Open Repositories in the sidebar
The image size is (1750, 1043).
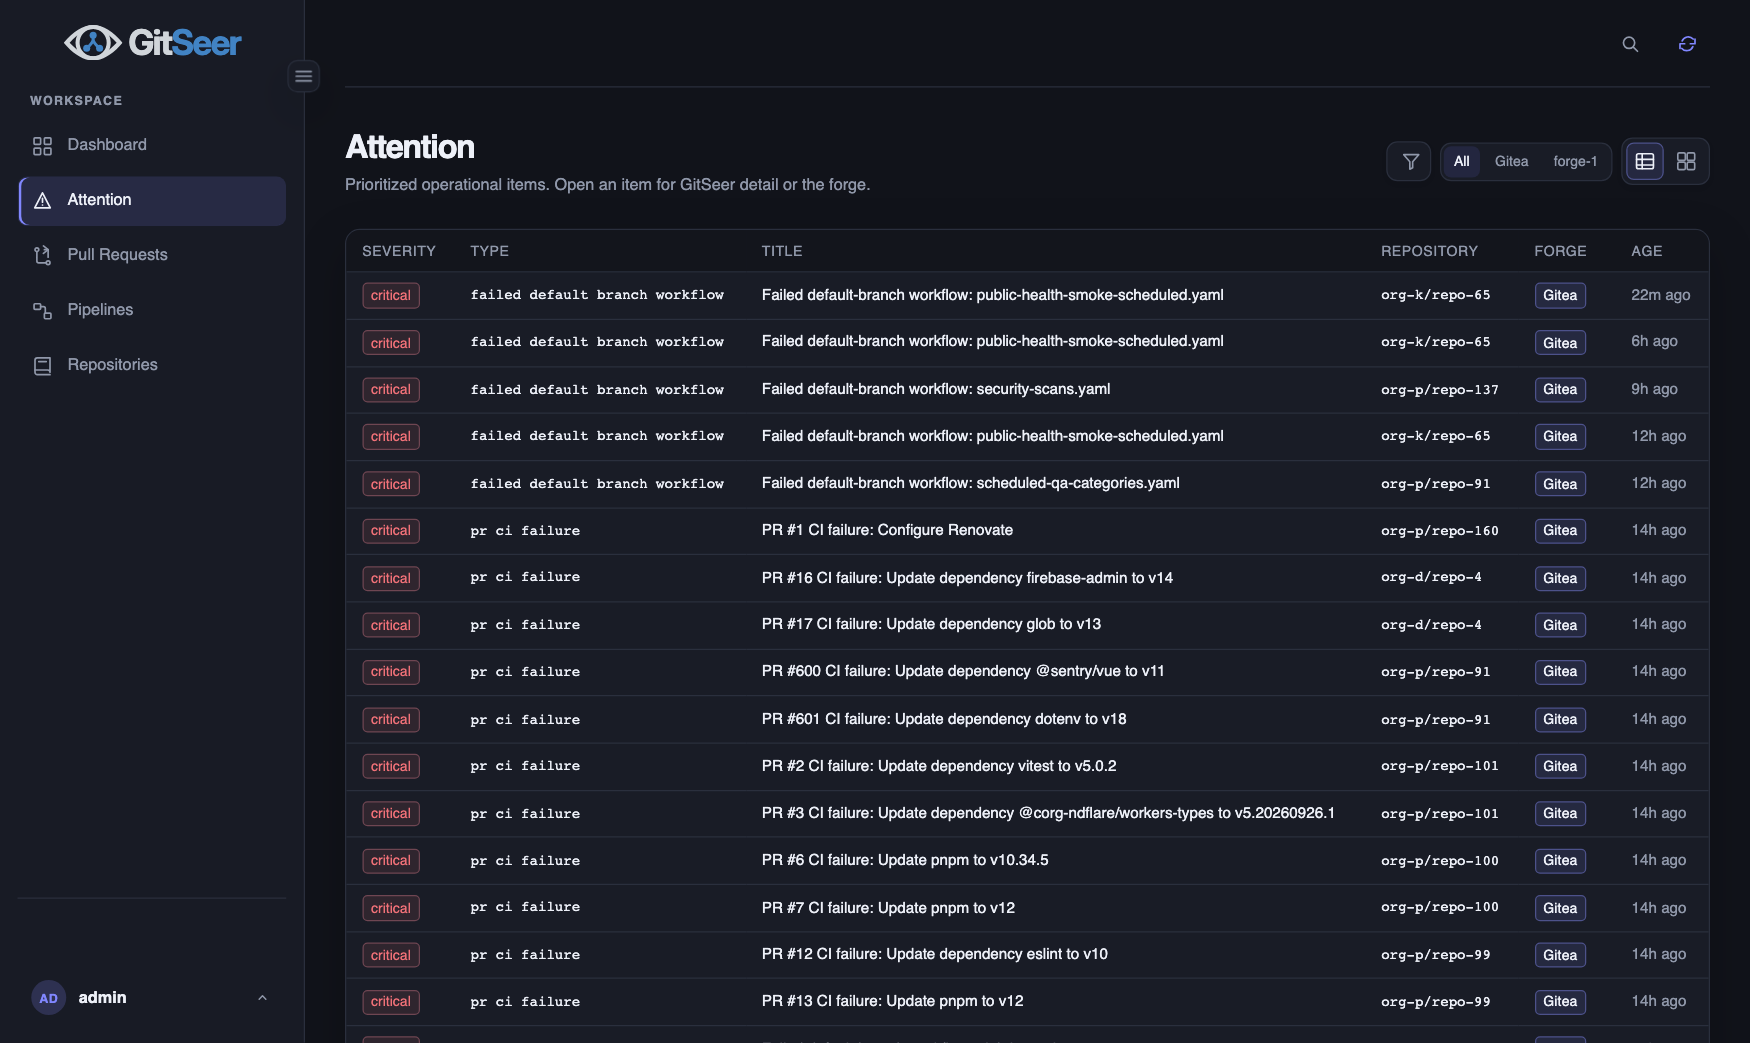click(152, 365)
